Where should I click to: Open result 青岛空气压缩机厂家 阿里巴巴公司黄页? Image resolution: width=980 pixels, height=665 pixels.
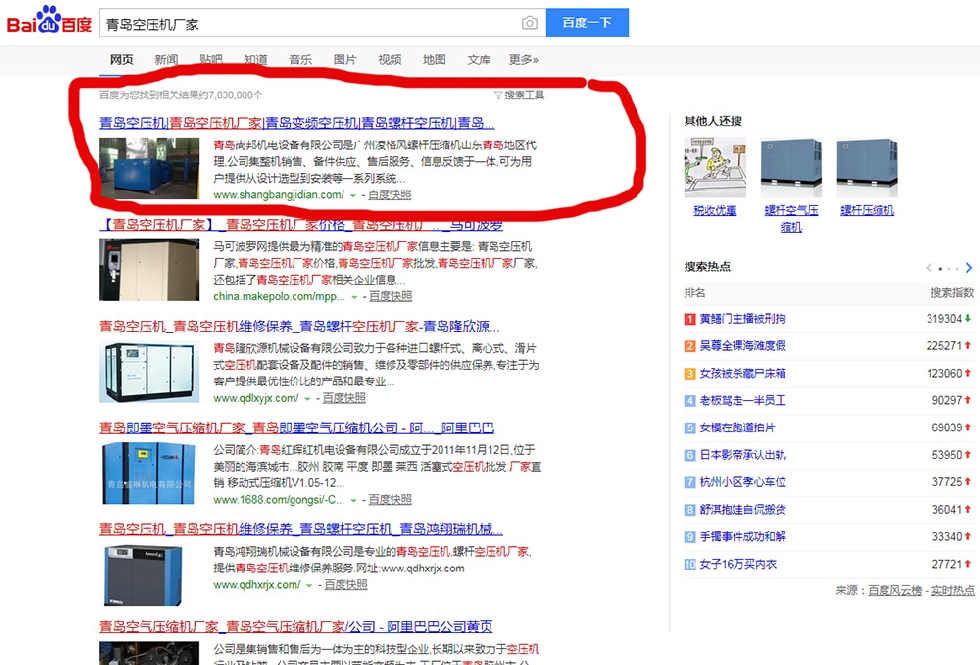pyautogui.click(x=296, y=626)
